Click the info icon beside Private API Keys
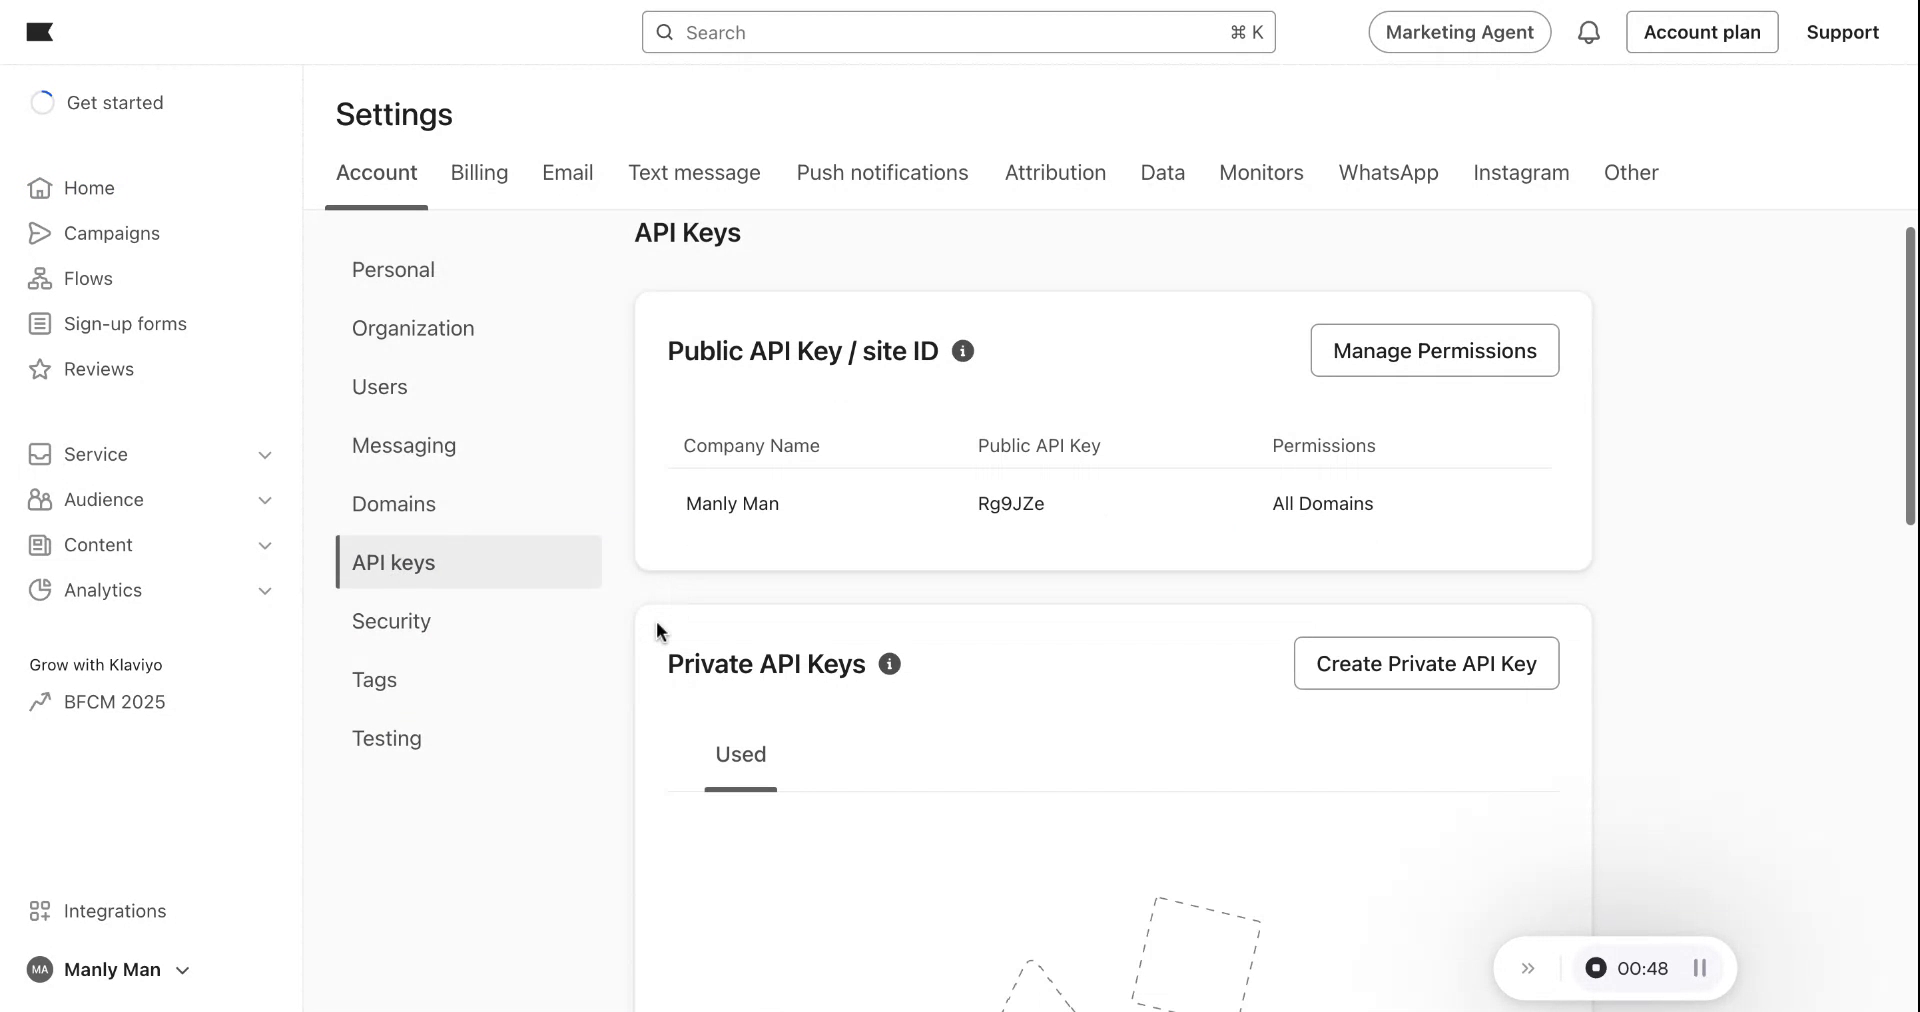1920x1012 pixels. tap(890, 664)
